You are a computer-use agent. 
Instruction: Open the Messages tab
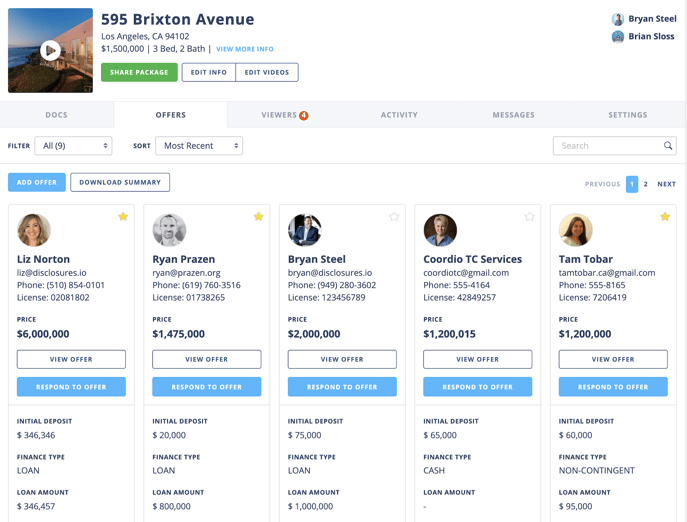click(513, 115)
